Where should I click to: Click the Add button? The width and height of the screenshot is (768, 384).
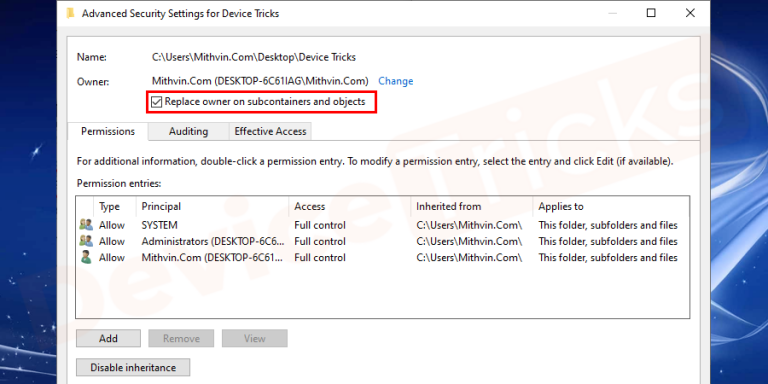click(108, 338)
